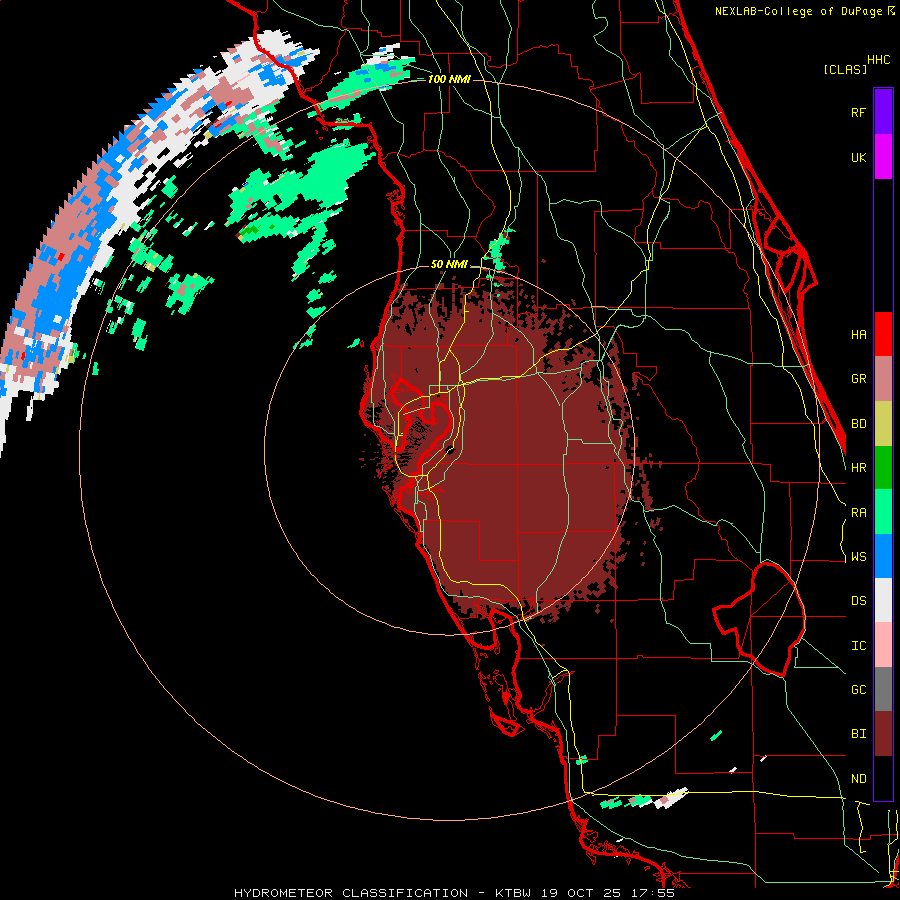The image size is (900, 900).
Task: Click the BI dark red legend swatch
Action: tap(883, 734)
